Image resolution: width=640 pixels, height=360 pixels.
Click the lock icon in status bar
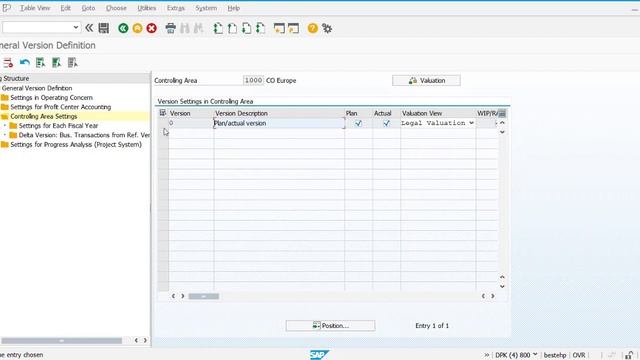tap(629, 355)
